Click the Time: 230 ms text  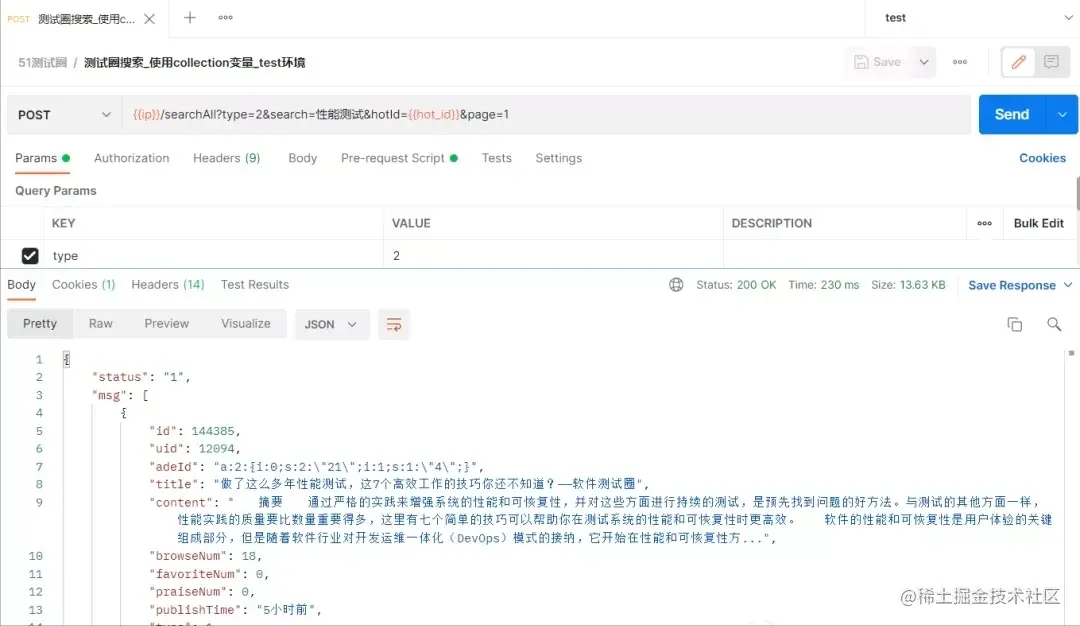point(824,285)
